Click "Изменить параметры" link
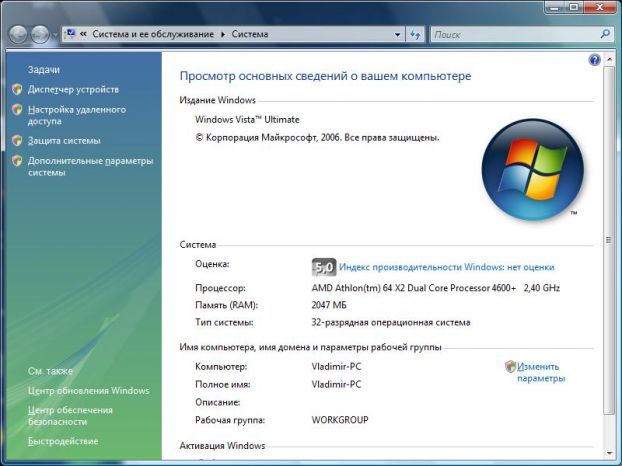The image size is (622, 466). (541, 372)
